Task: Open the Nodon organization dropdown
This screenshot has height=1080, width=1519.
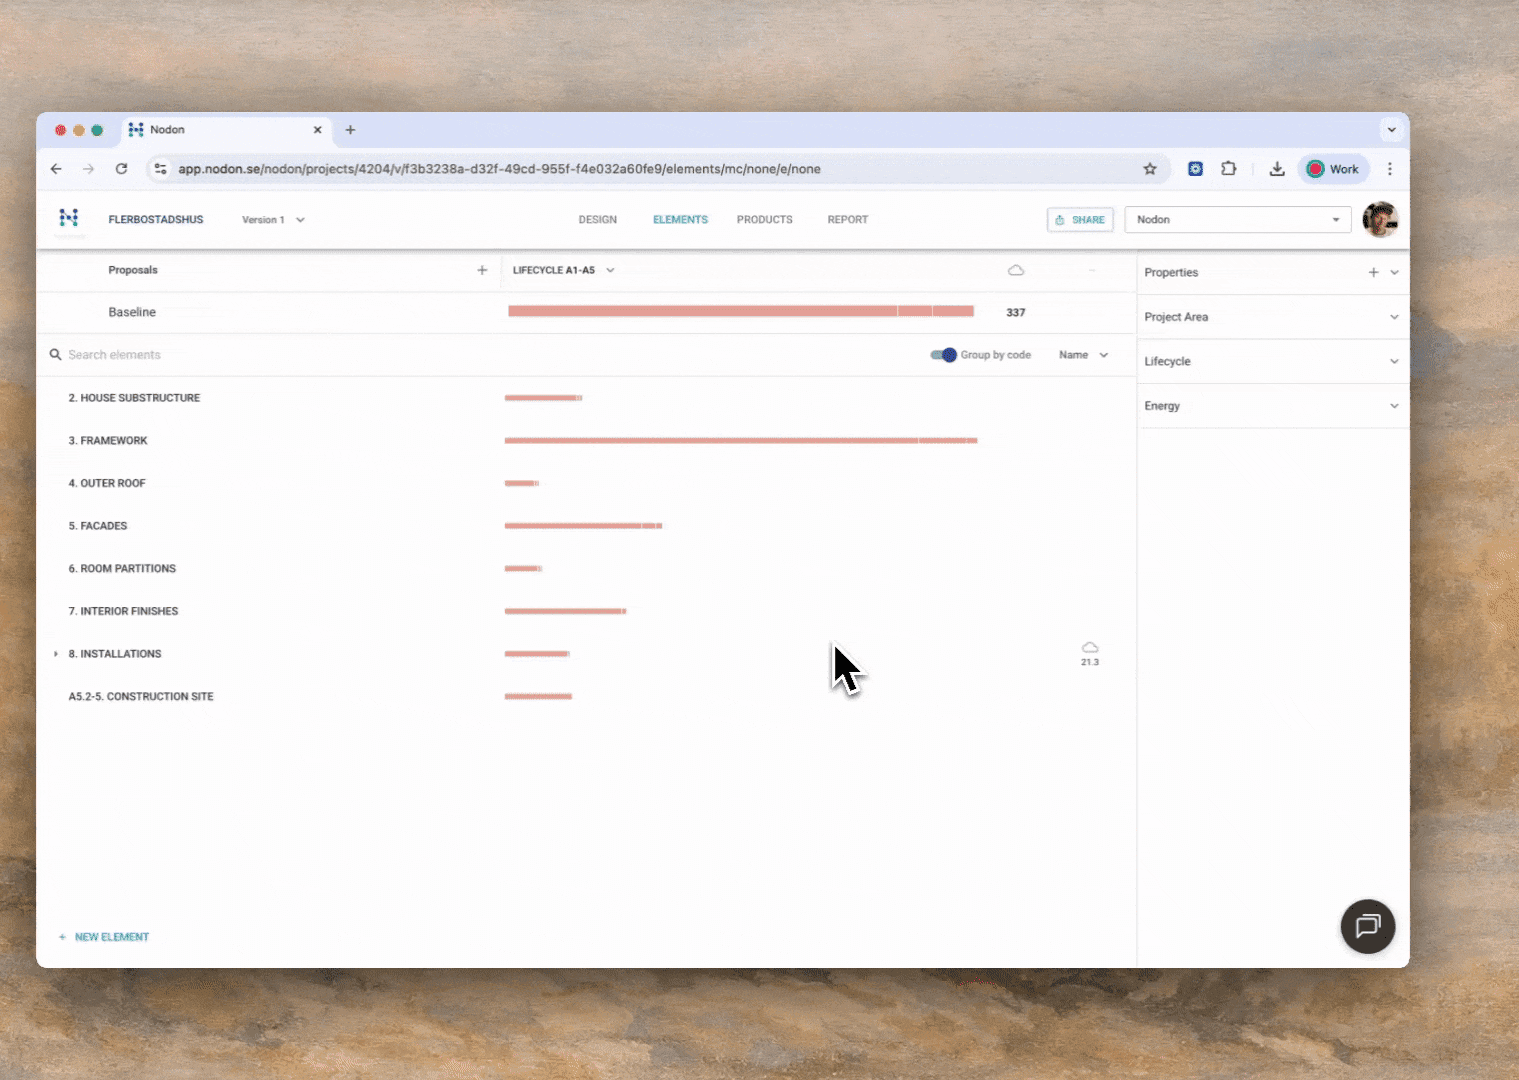Action: point(1237,219)
